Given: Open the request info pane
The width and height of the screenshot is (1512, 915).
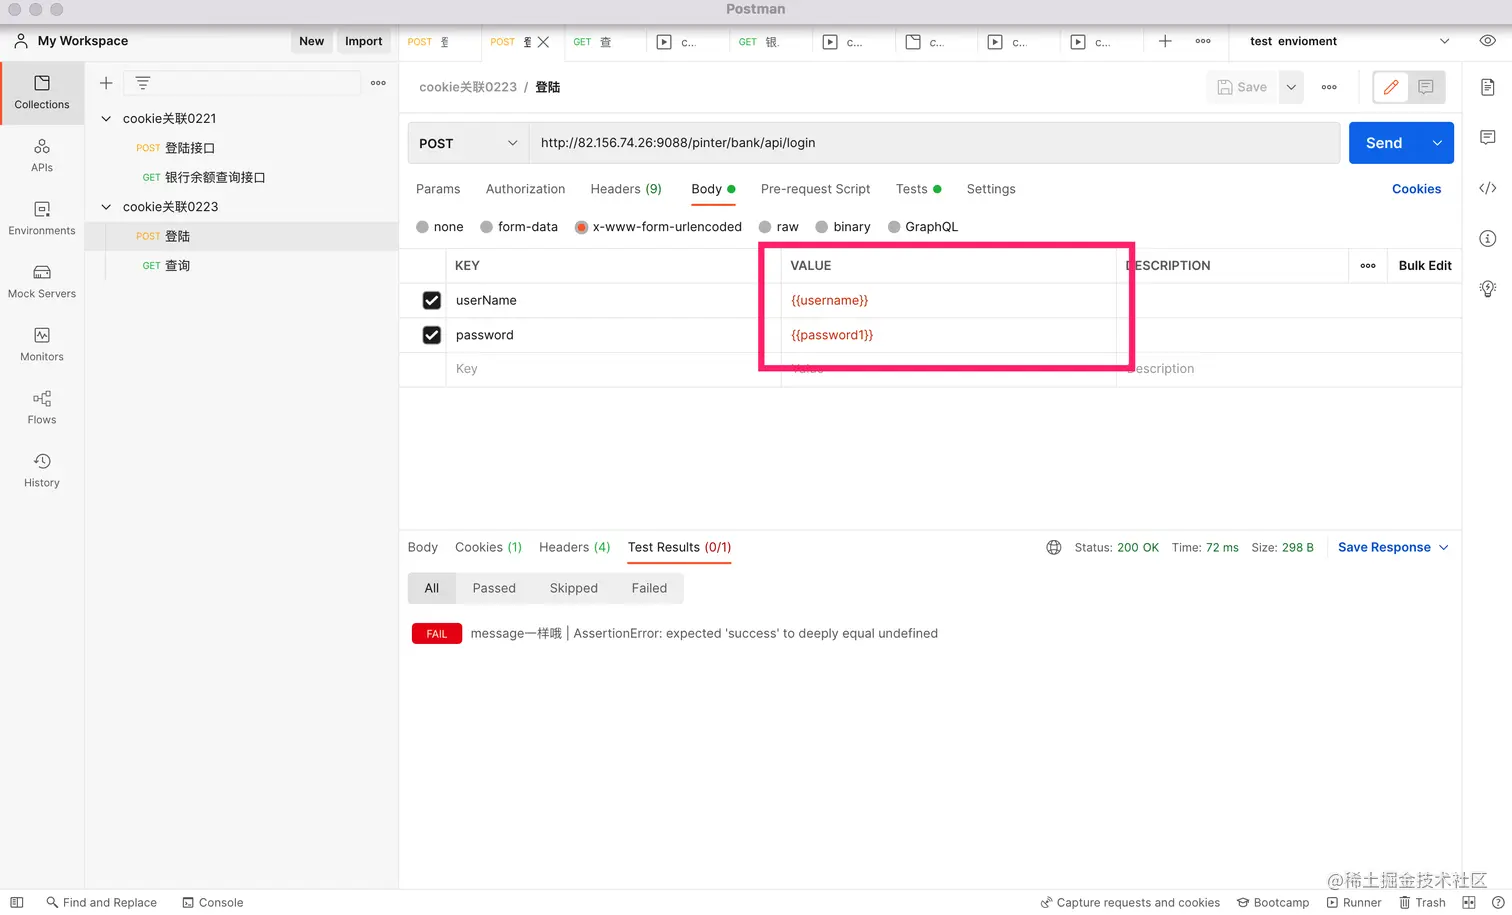Looking at the screenshot, I should [x=1488, y=238].
